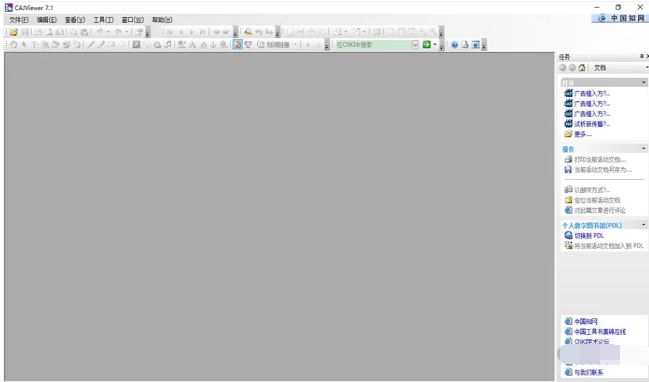Open the 文件(F) menu

(x=19, y=20)
